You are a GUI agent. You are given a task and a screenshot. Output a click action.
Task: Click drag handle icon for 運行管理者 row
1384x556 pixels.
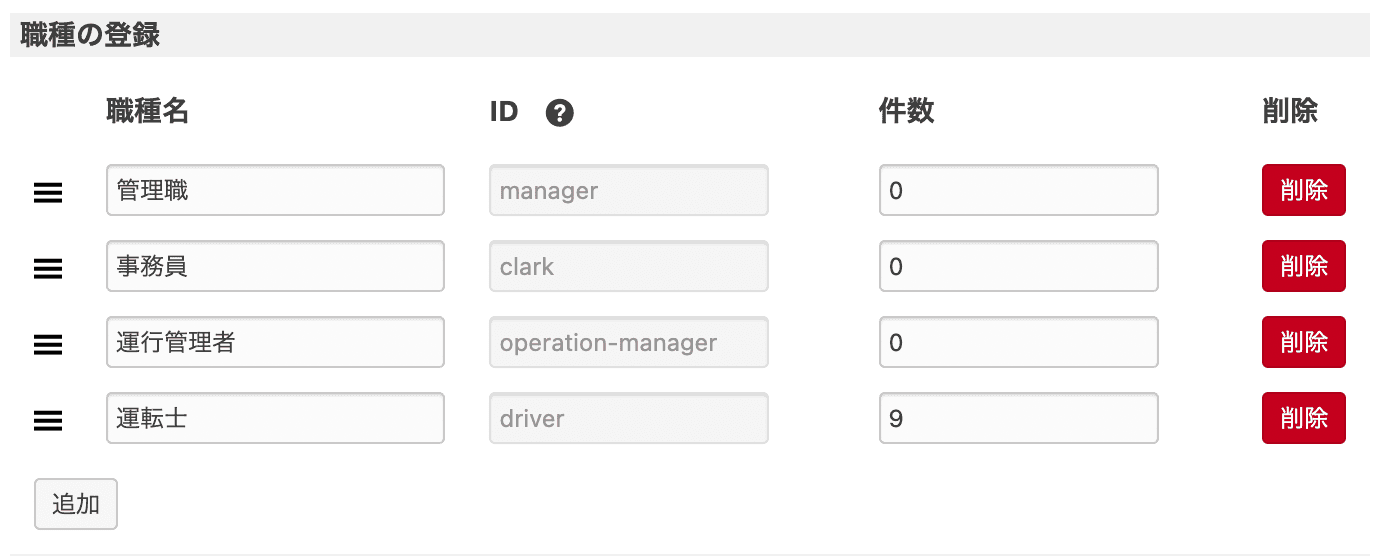48,344
